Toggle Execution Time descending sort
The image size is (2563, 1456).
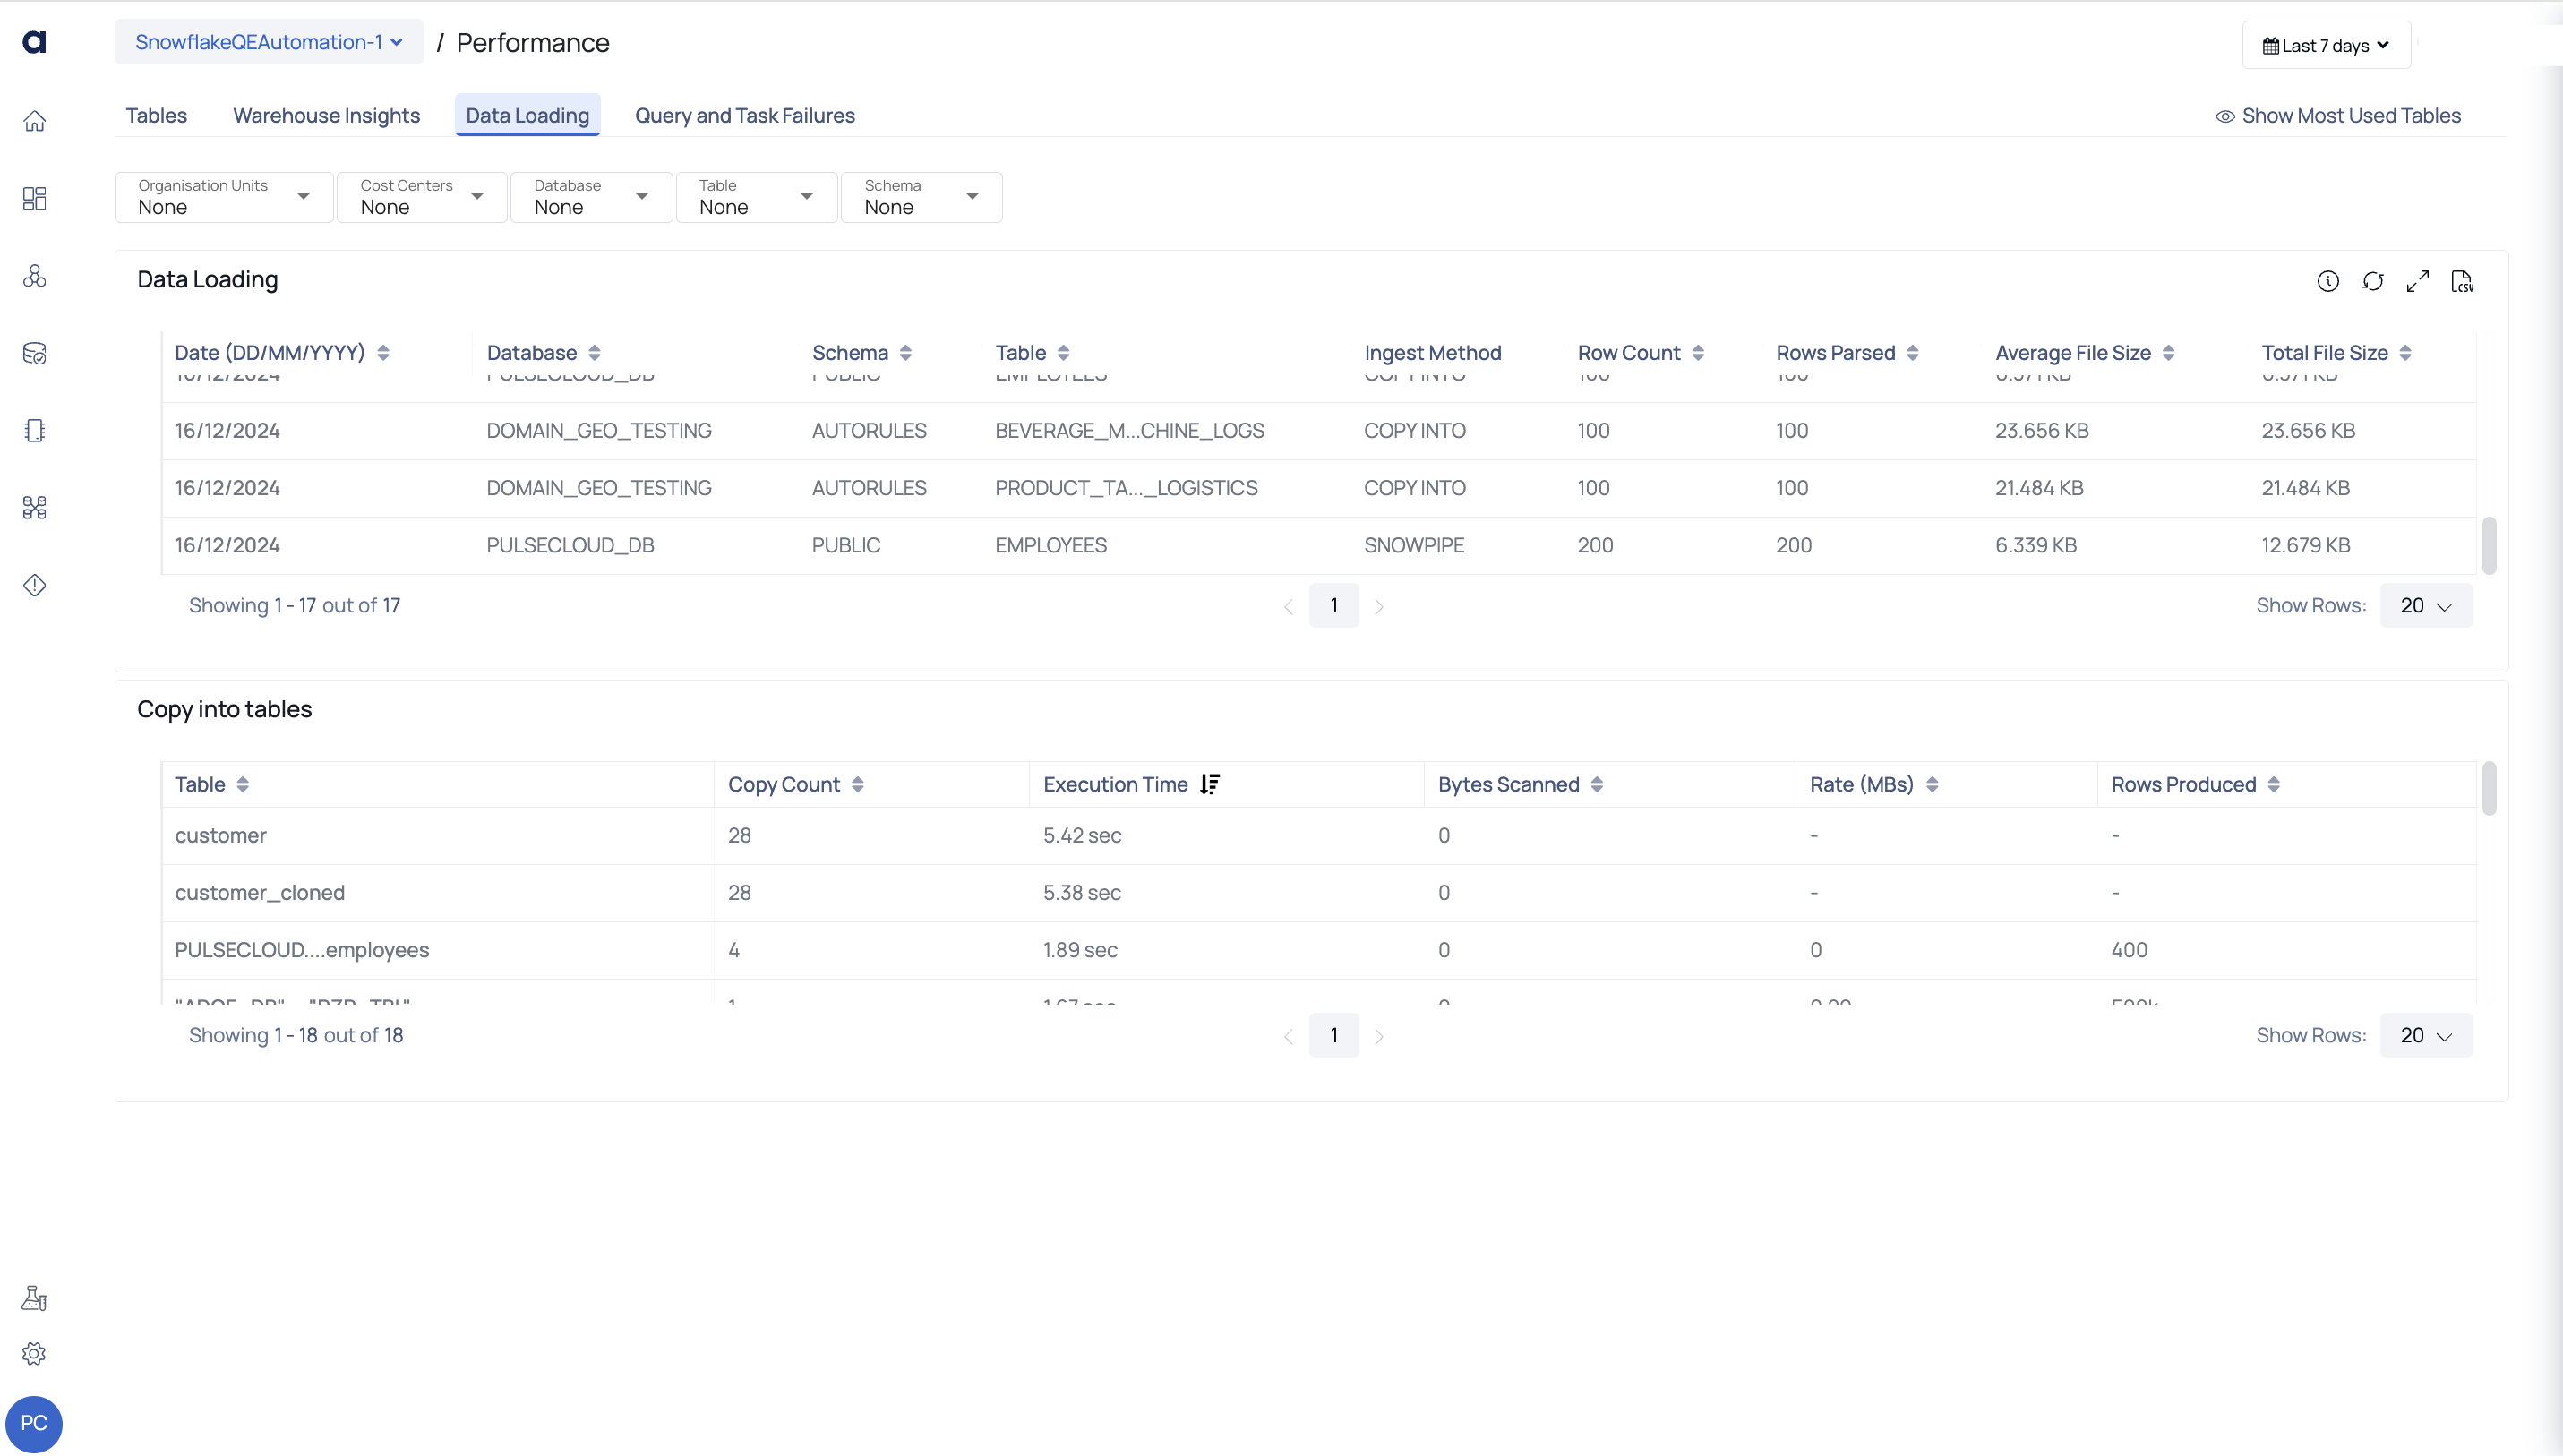coord(1210,785)
